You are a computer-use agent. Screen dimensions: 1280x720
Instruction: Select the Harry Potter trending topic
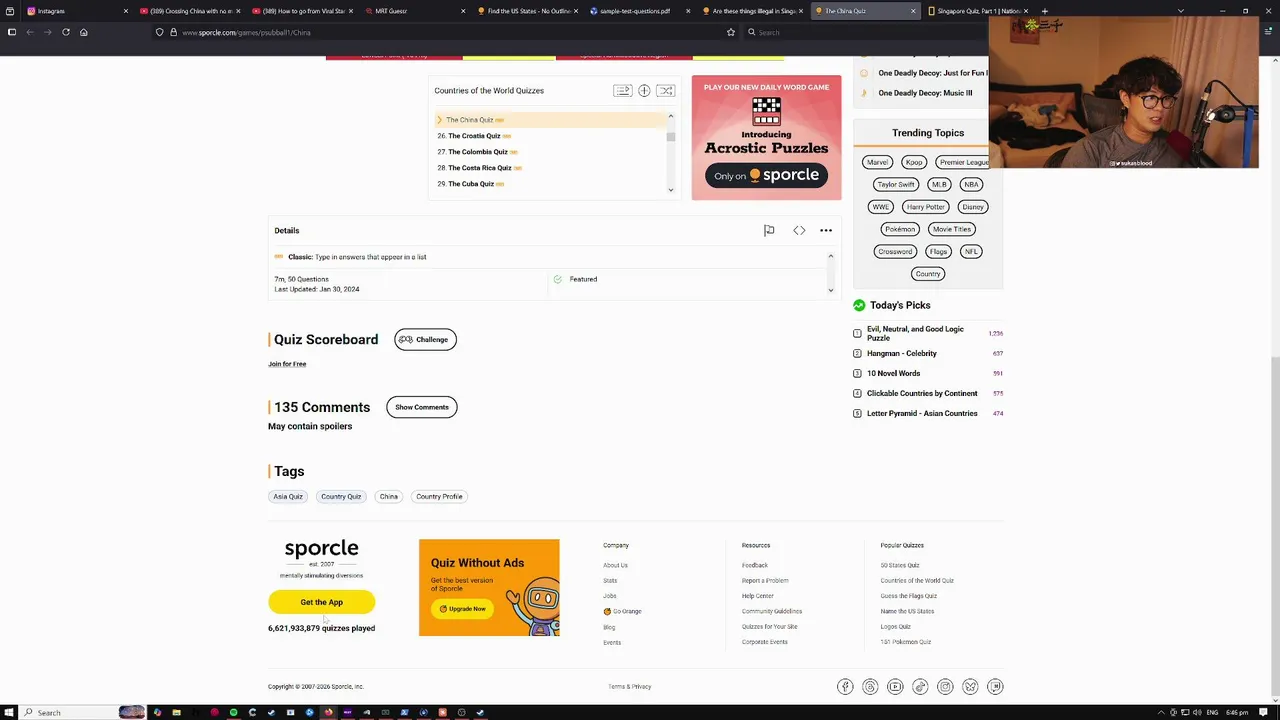925,207
